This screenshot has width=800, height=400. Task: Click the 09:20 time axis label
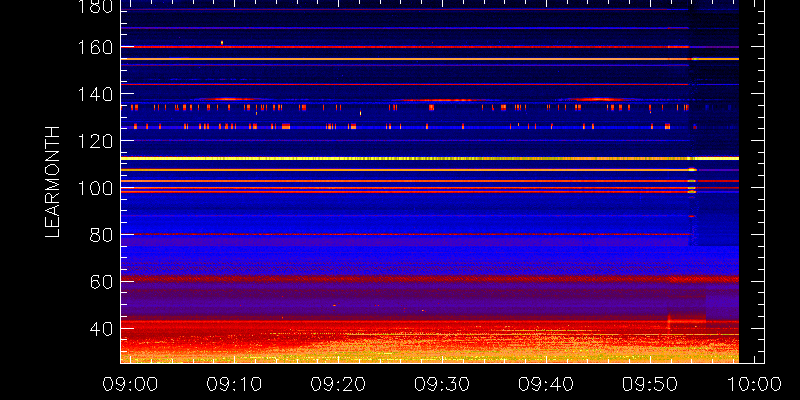[338, 384]
